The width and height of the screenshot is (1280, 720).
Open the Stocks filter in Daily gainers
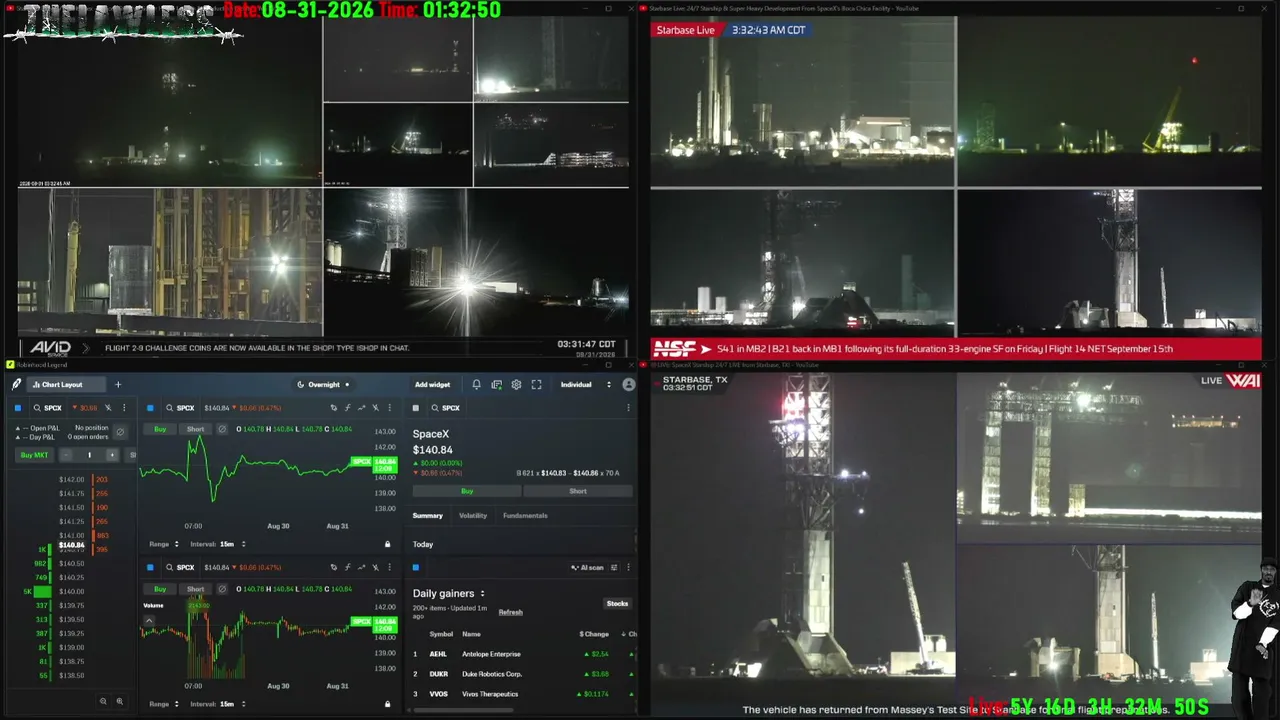617,603
